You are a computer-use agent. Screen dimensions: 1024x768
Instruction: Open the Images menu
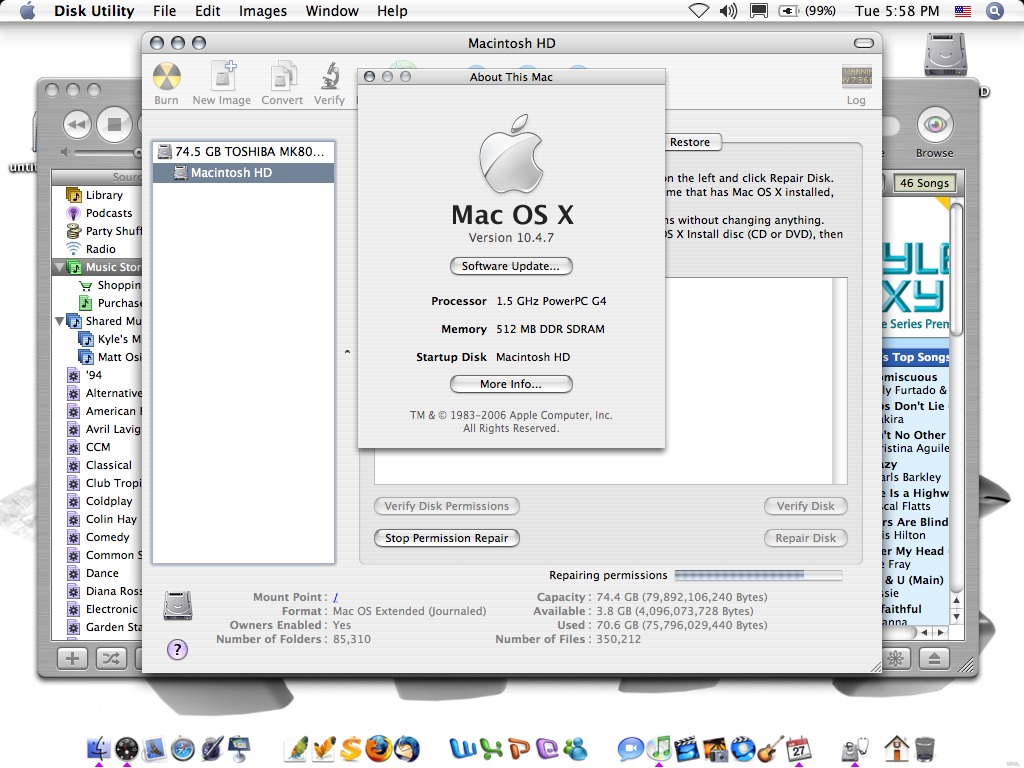263,11
